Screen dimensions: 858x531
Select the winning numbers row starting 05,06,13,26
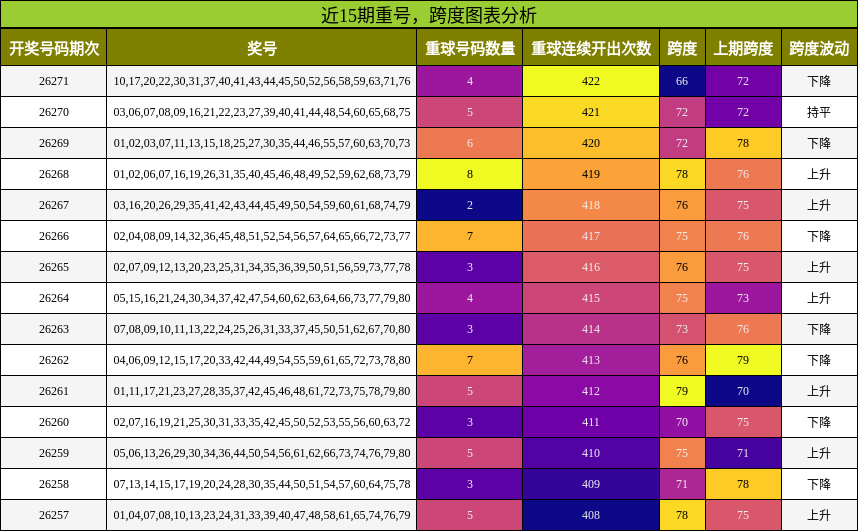[262, 453]
